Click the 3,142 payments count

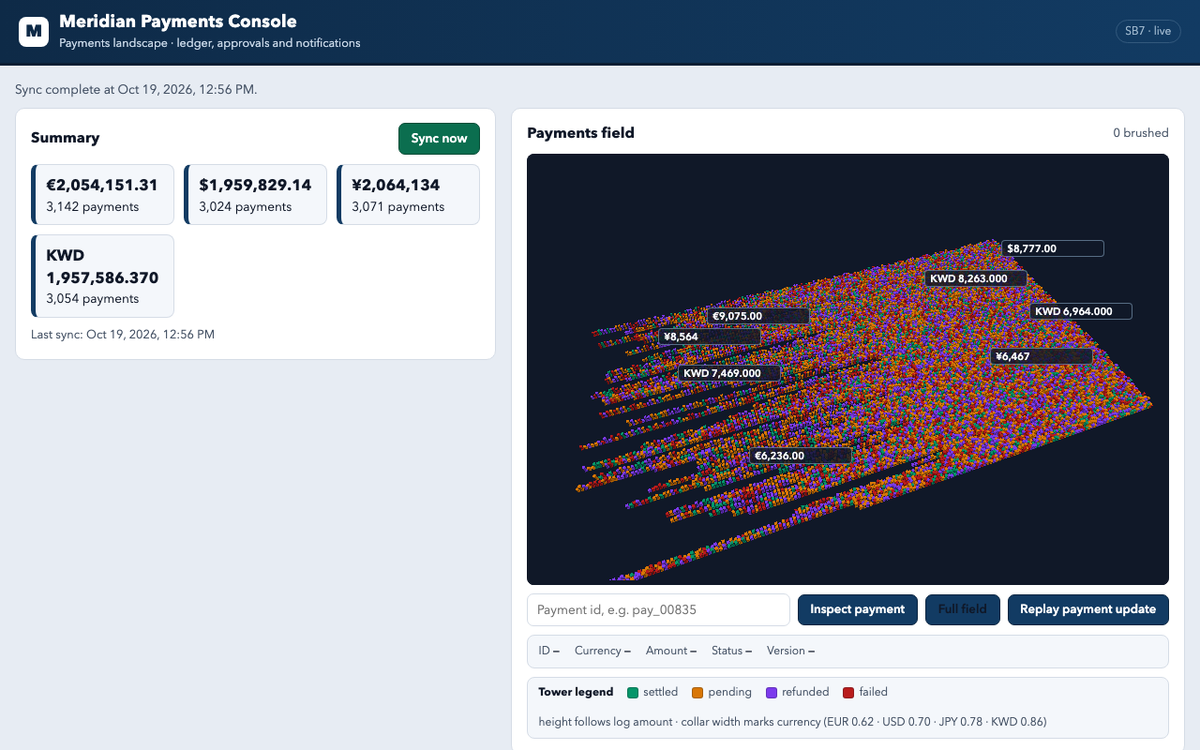click(93, 207)
